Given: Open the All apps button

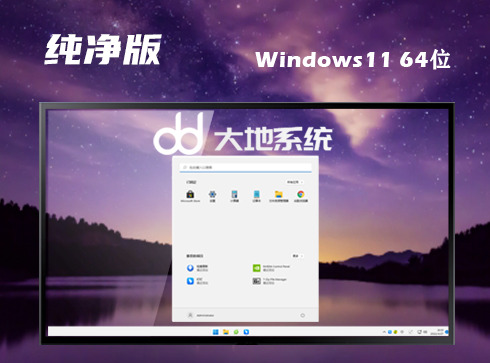Looking at the screenshot, I should tap(295, 182).
